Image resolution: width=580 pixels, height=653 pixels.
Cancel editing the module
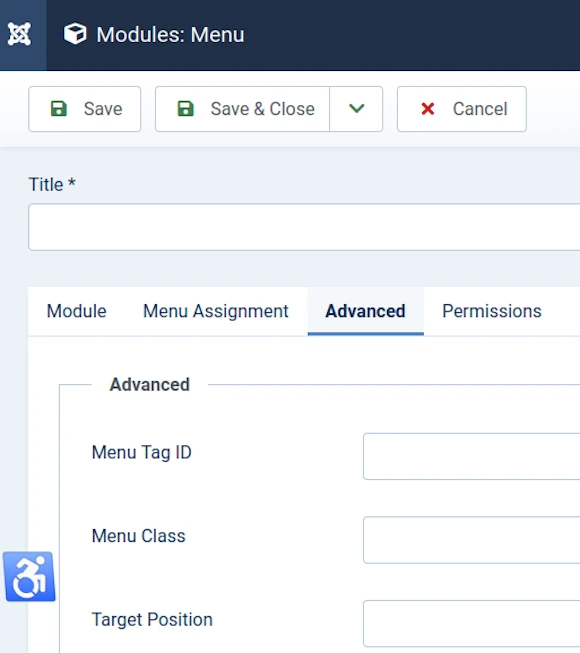click(x=462, y=109)
